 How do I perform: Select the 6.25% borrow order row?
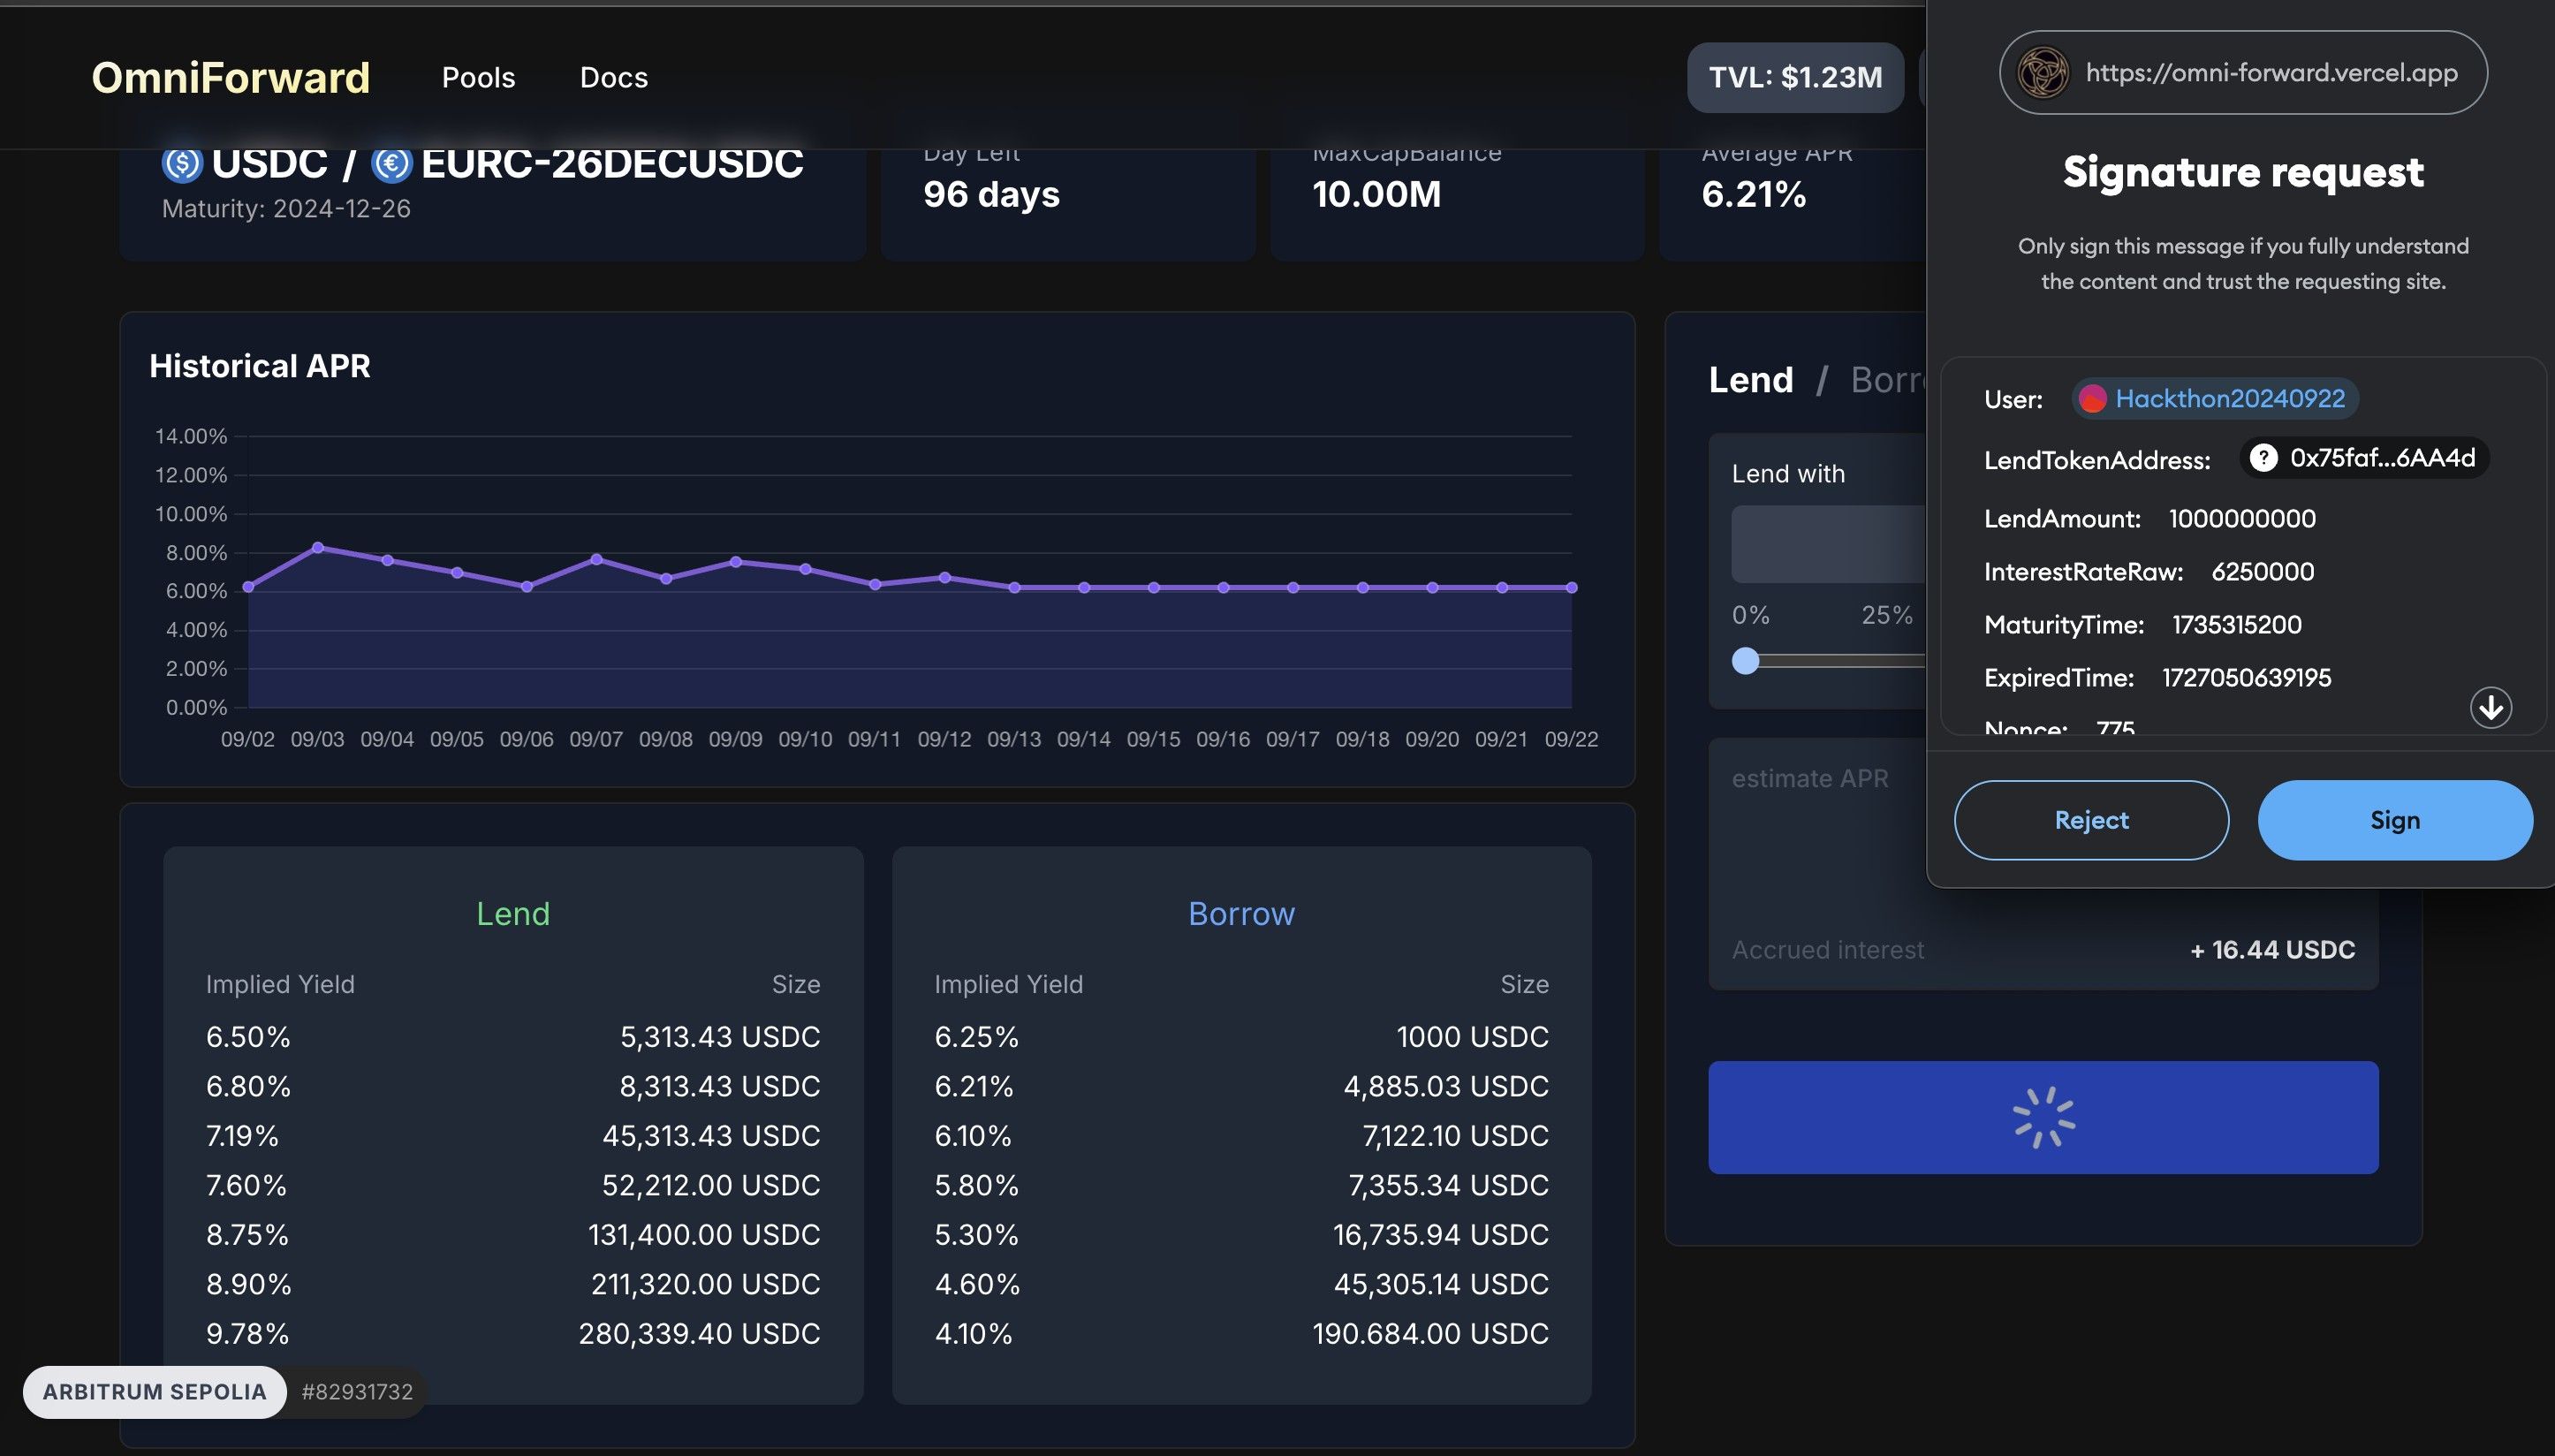coord(1241,1037)
